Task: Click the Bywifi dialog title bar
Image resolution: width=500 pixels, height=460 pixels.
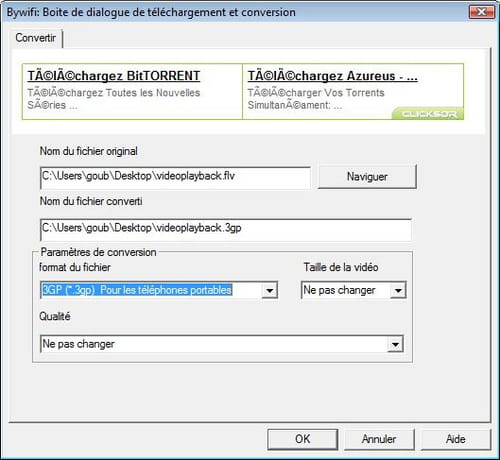Action: 233,12
